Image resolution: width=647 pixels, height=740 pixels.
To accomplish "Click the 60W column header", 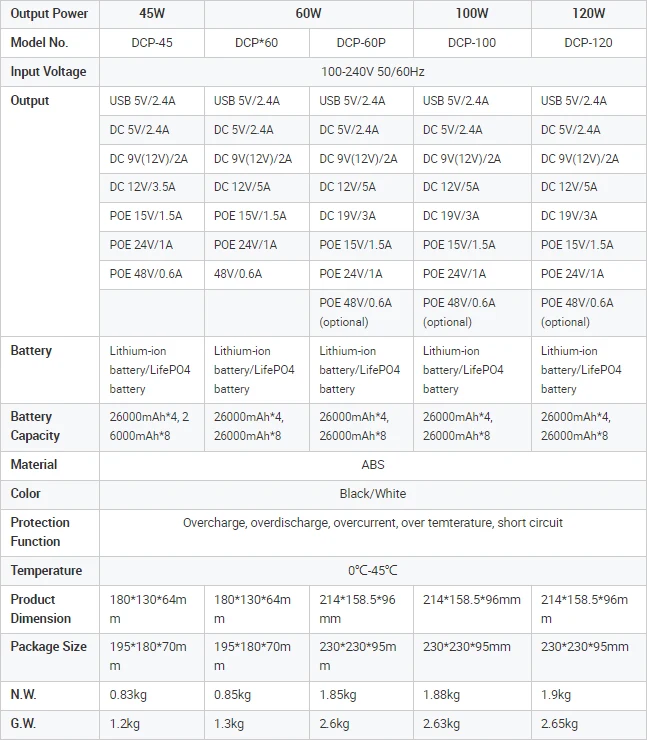I will click(308, 14).
